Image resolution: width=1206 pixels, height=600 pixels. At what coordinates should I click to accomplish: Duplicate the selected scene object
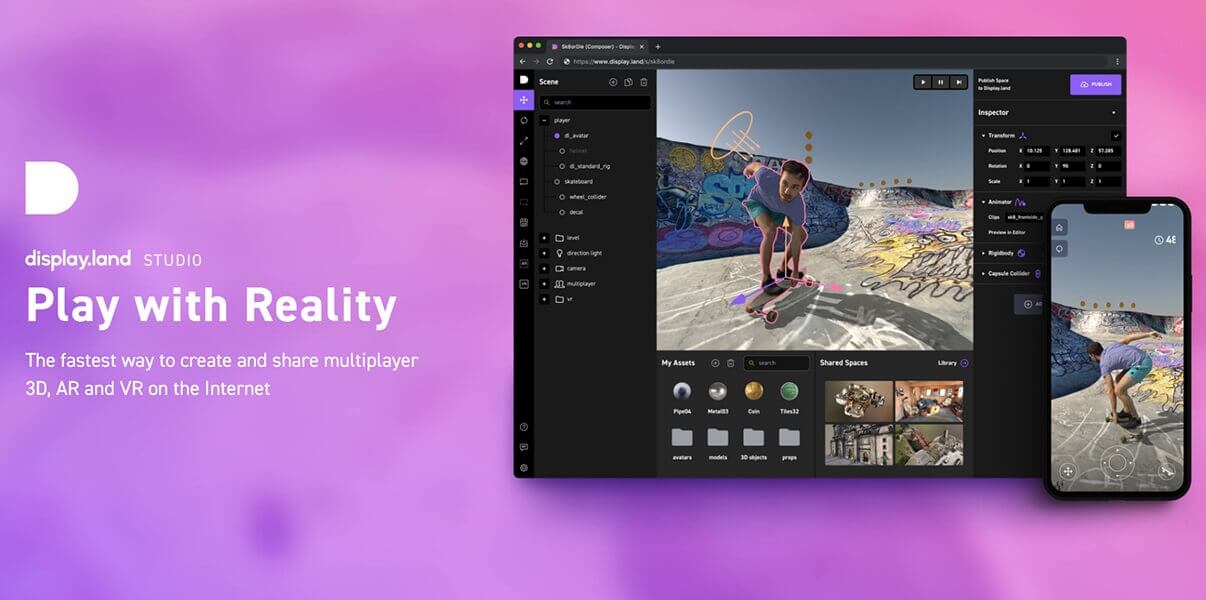point(628,82)
